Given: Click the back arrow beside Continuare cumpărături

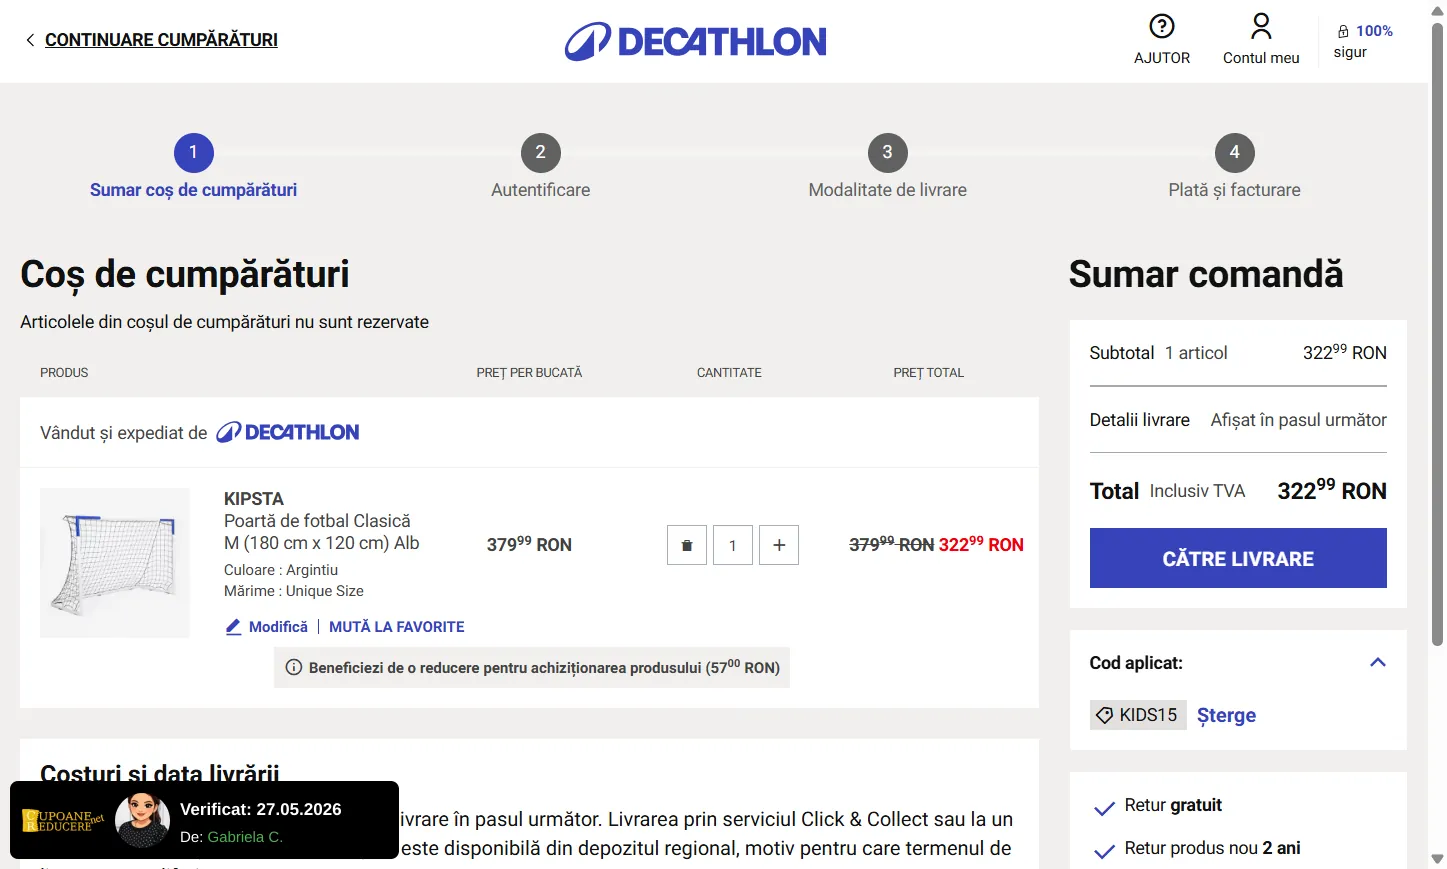Looking at the screenshot, I should (30, 40).
